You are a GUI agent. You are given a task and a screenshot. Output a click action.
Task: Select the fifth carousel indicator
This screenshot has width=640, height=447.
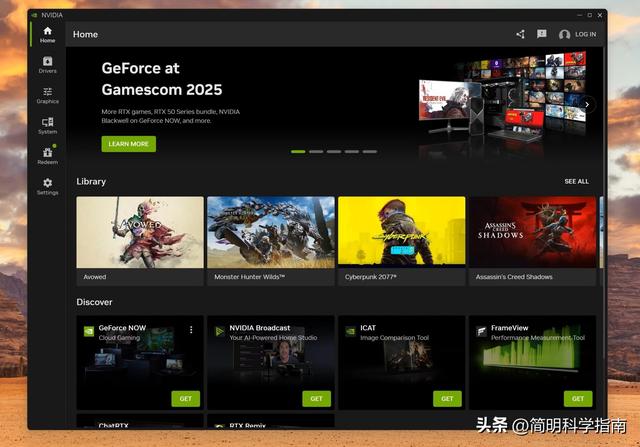(370, 152)
